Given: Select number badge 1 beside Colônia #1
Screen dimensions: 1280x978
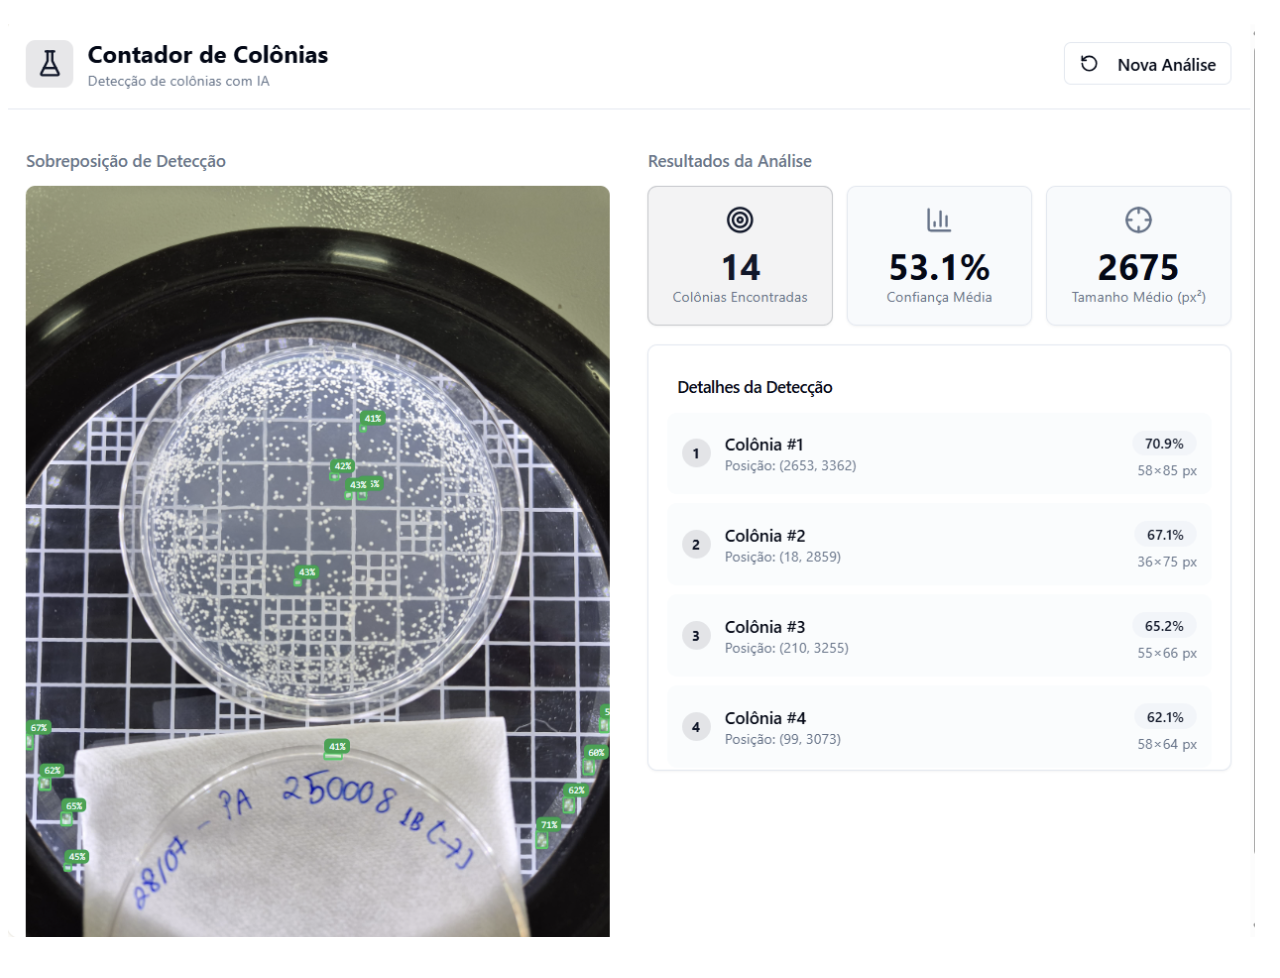Looking at the screenshot, I should [x=696, y=454].
